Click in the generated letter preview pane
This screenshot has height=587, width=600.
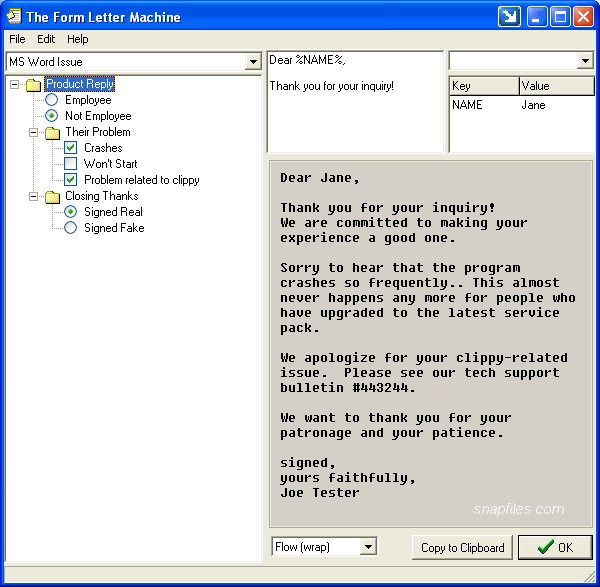(x=431, y=344)
